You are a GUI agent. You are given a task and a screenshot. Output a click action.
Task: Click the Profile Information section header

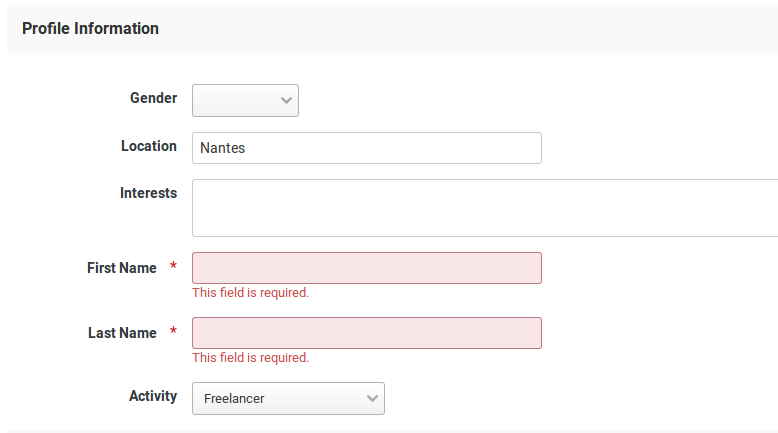[90, 28]
